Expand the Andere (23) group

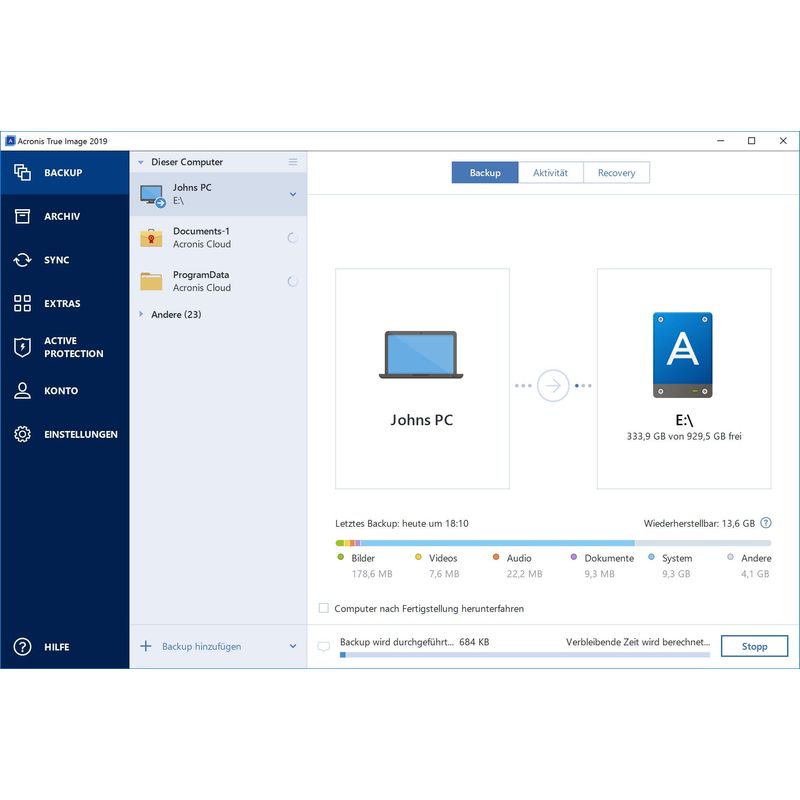click(x=141, y=314)
